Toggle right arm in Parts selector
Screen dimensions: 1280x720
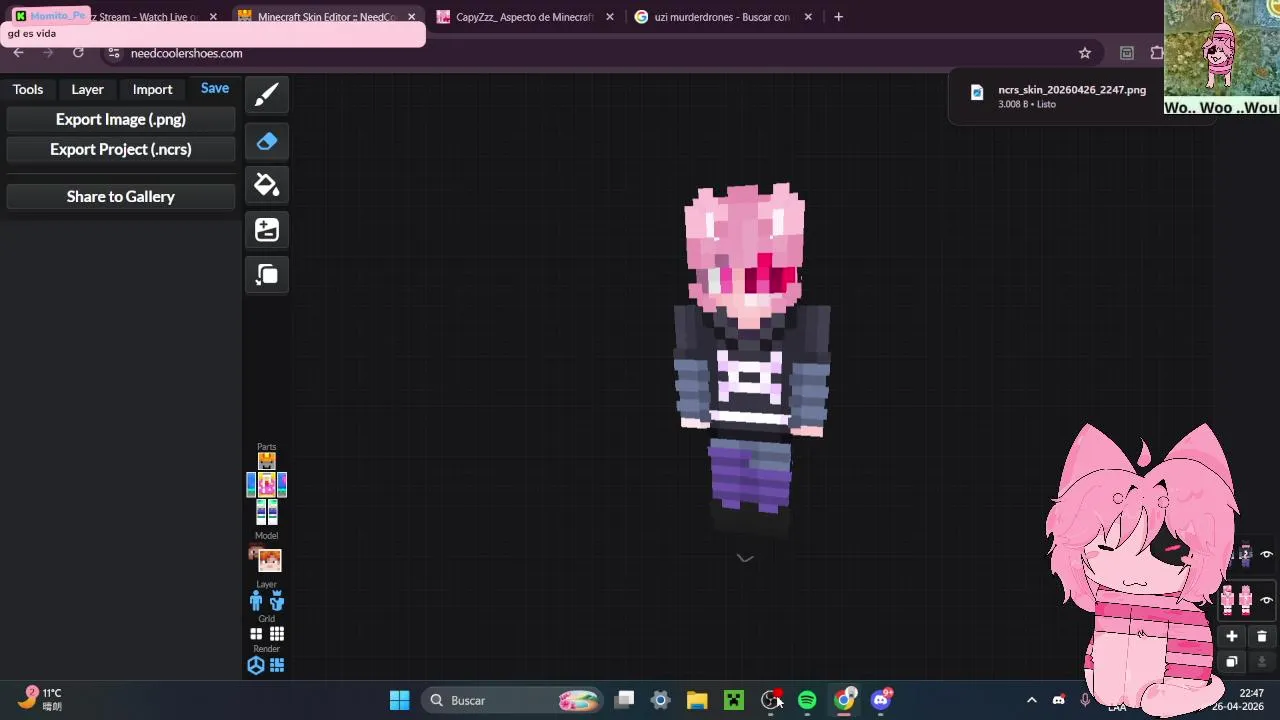[x=282, y=484]
